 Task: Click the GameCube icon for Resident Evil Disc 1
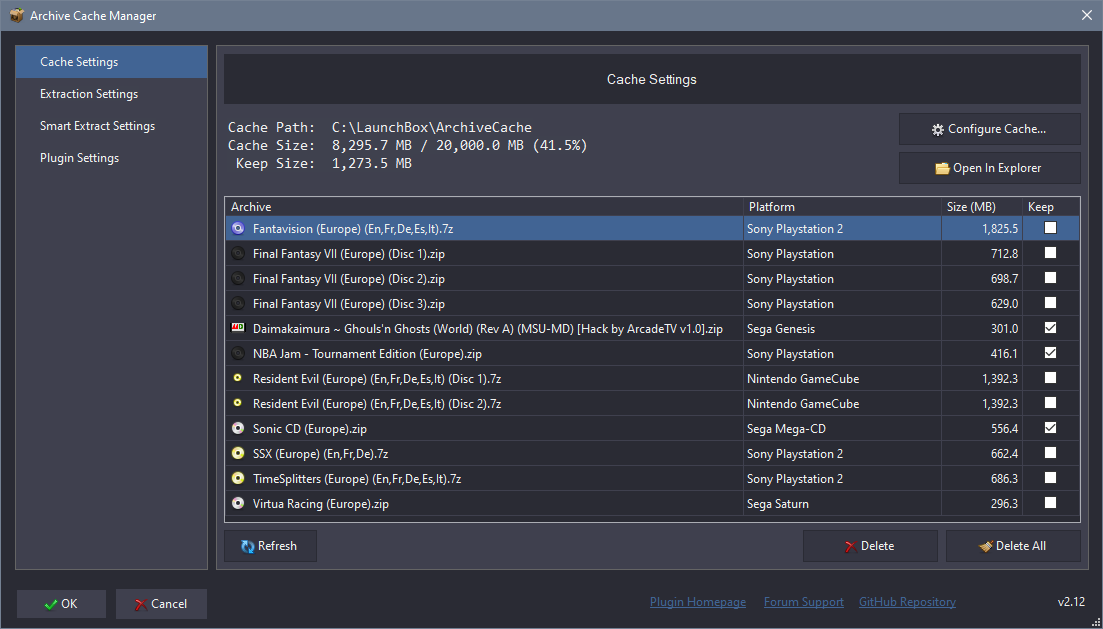coord(238,379)
